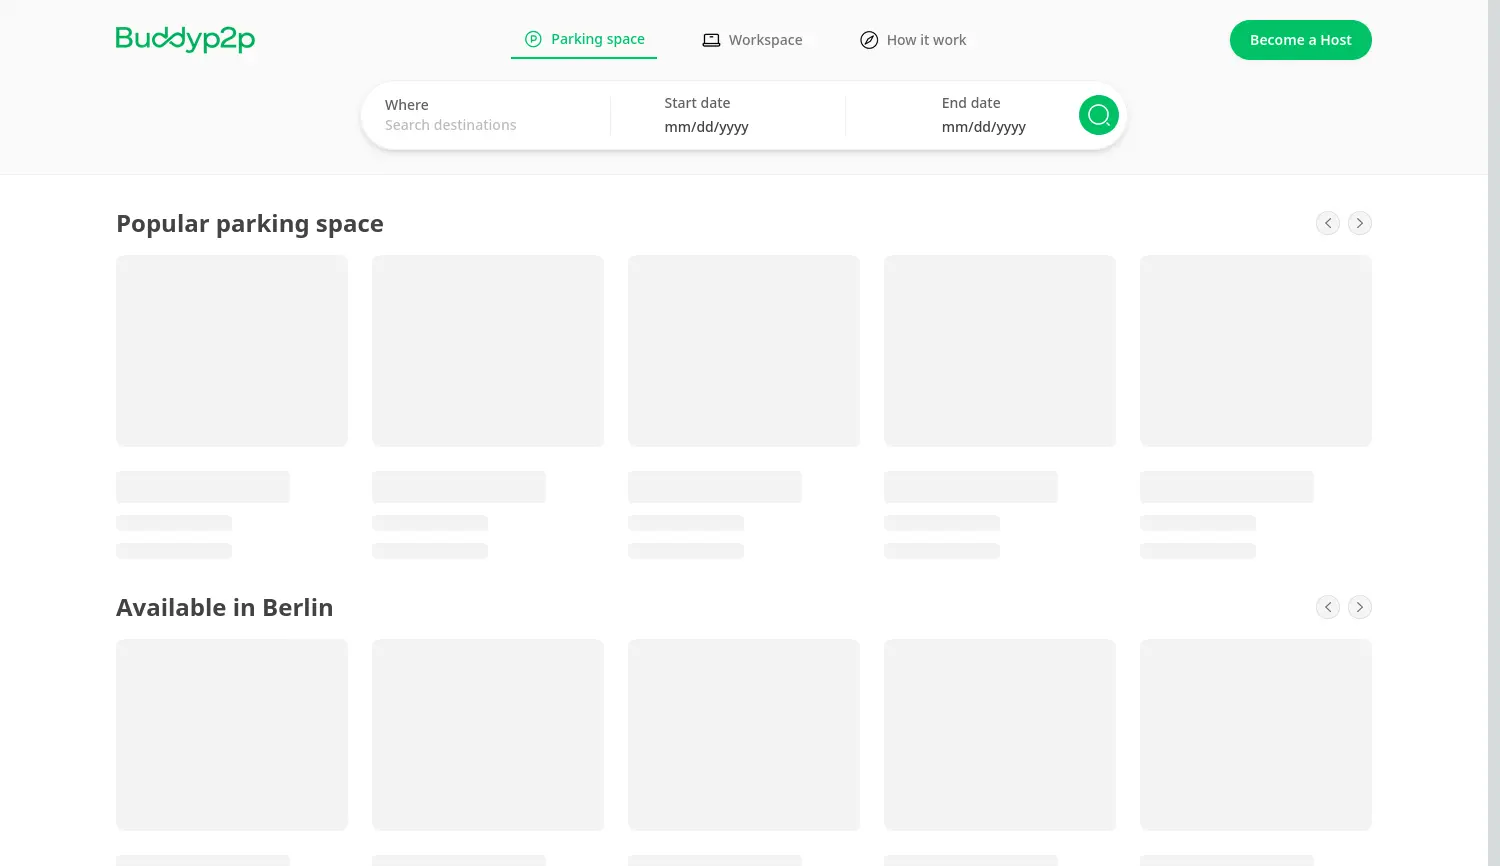1500x866 pixels.
Task: Switch to the Workspace tab
Action: click(x=765, y=40)
